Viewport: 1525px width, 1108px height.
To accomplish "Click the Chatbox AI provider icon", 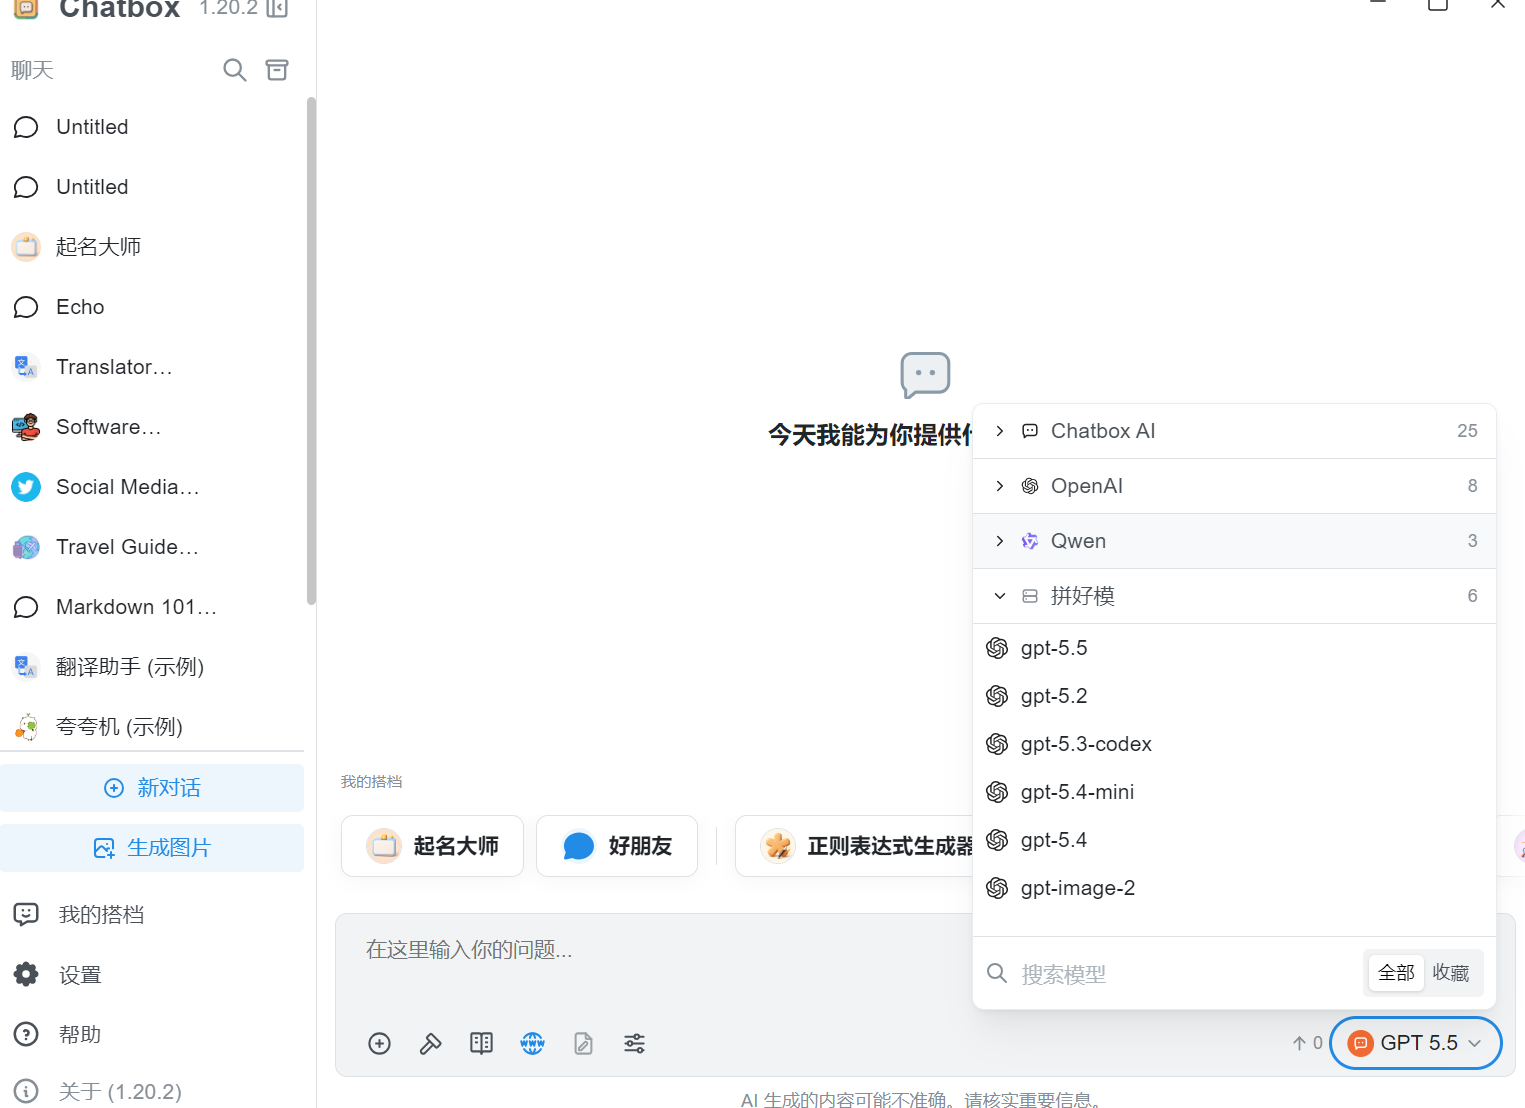I will point(1030,431).
